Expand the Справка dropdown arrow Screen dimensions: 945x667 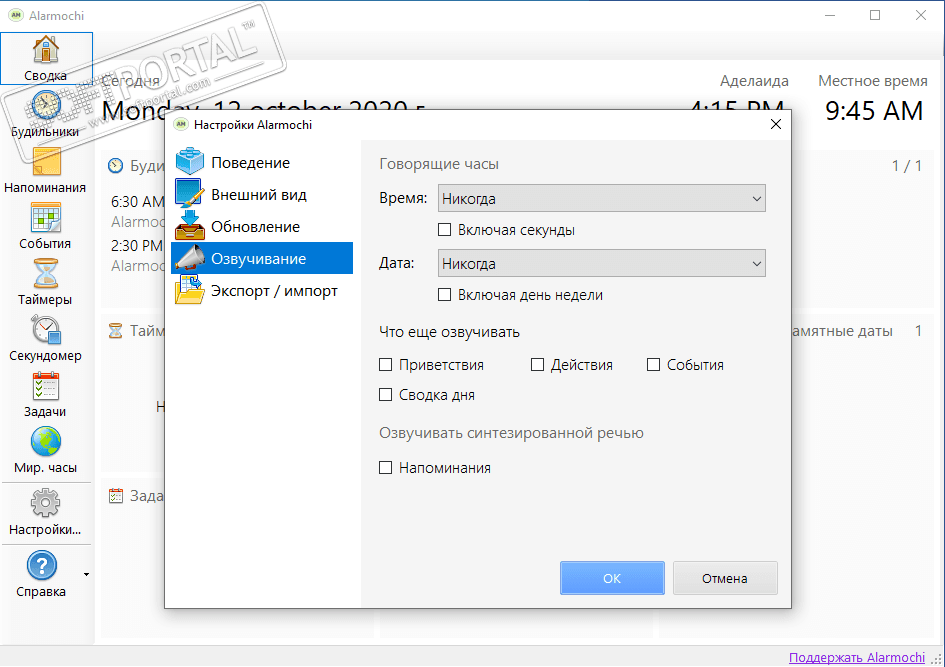pos(86,574)
